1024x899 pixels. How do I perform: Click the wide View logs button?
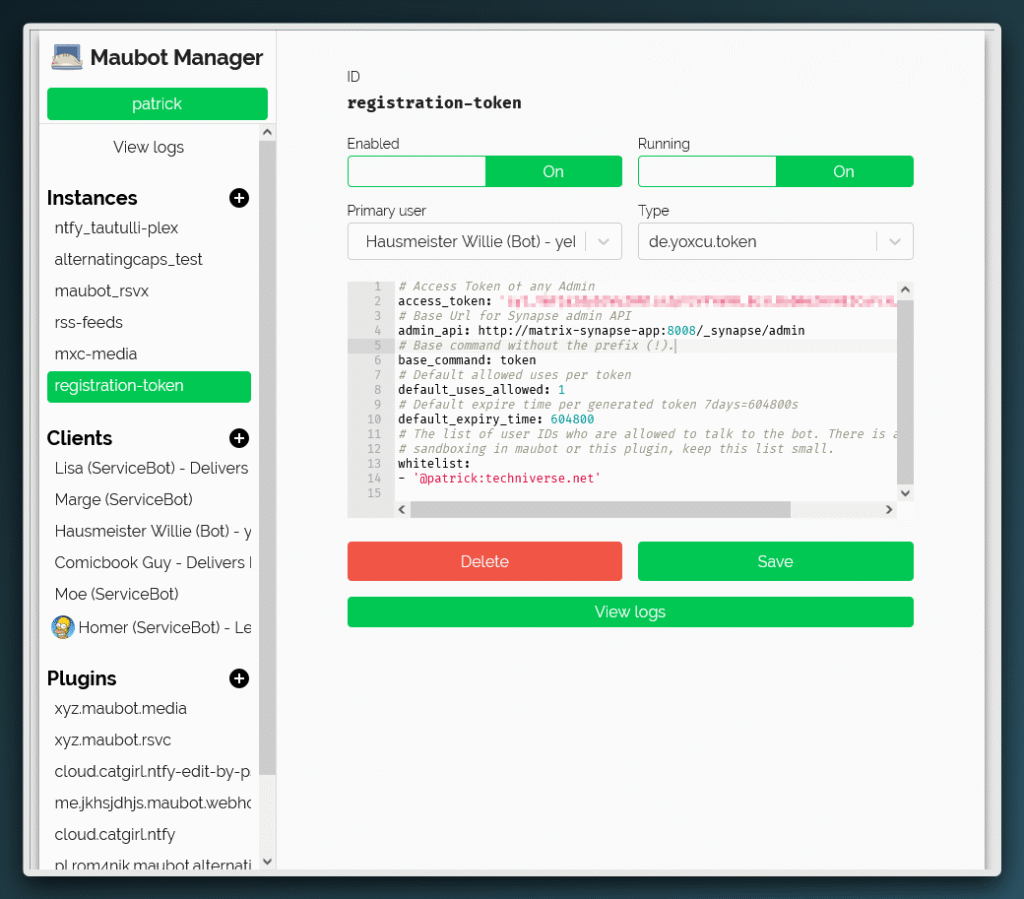pyautogui.click(x=630, y=612)
